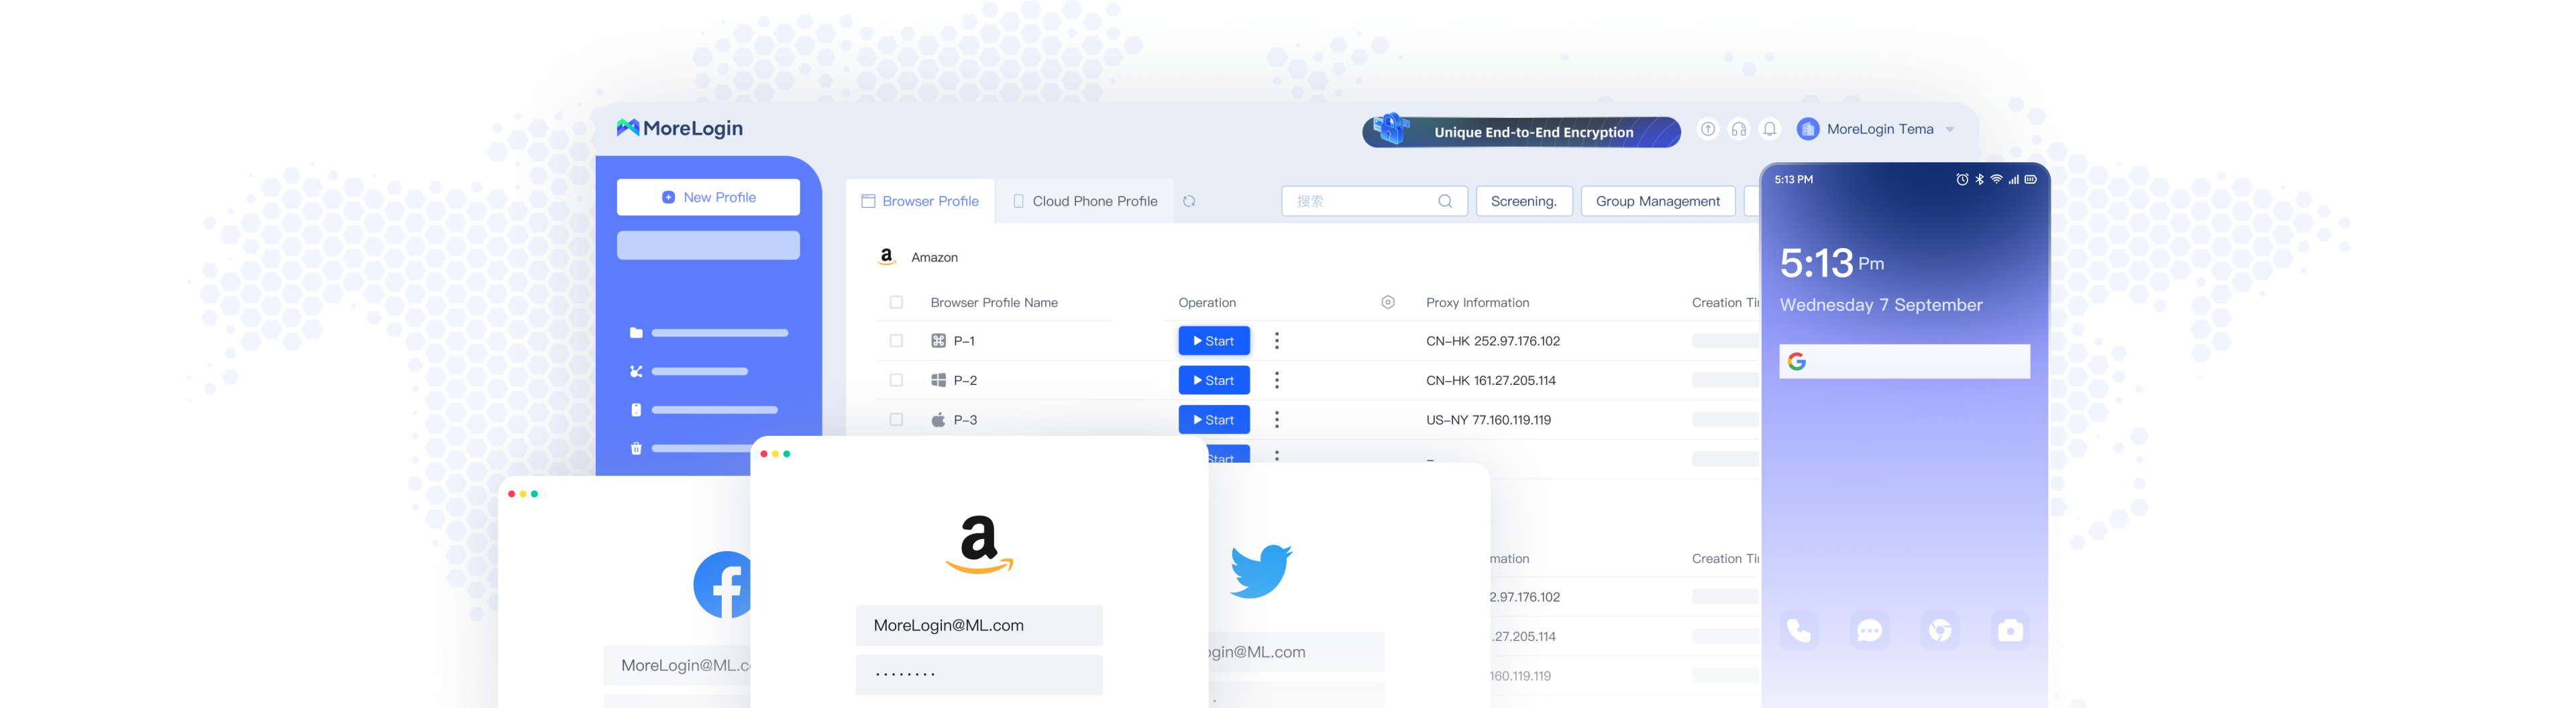2576x708 pixels.
Task: Check the box for profile P-1
Action: 896,341
